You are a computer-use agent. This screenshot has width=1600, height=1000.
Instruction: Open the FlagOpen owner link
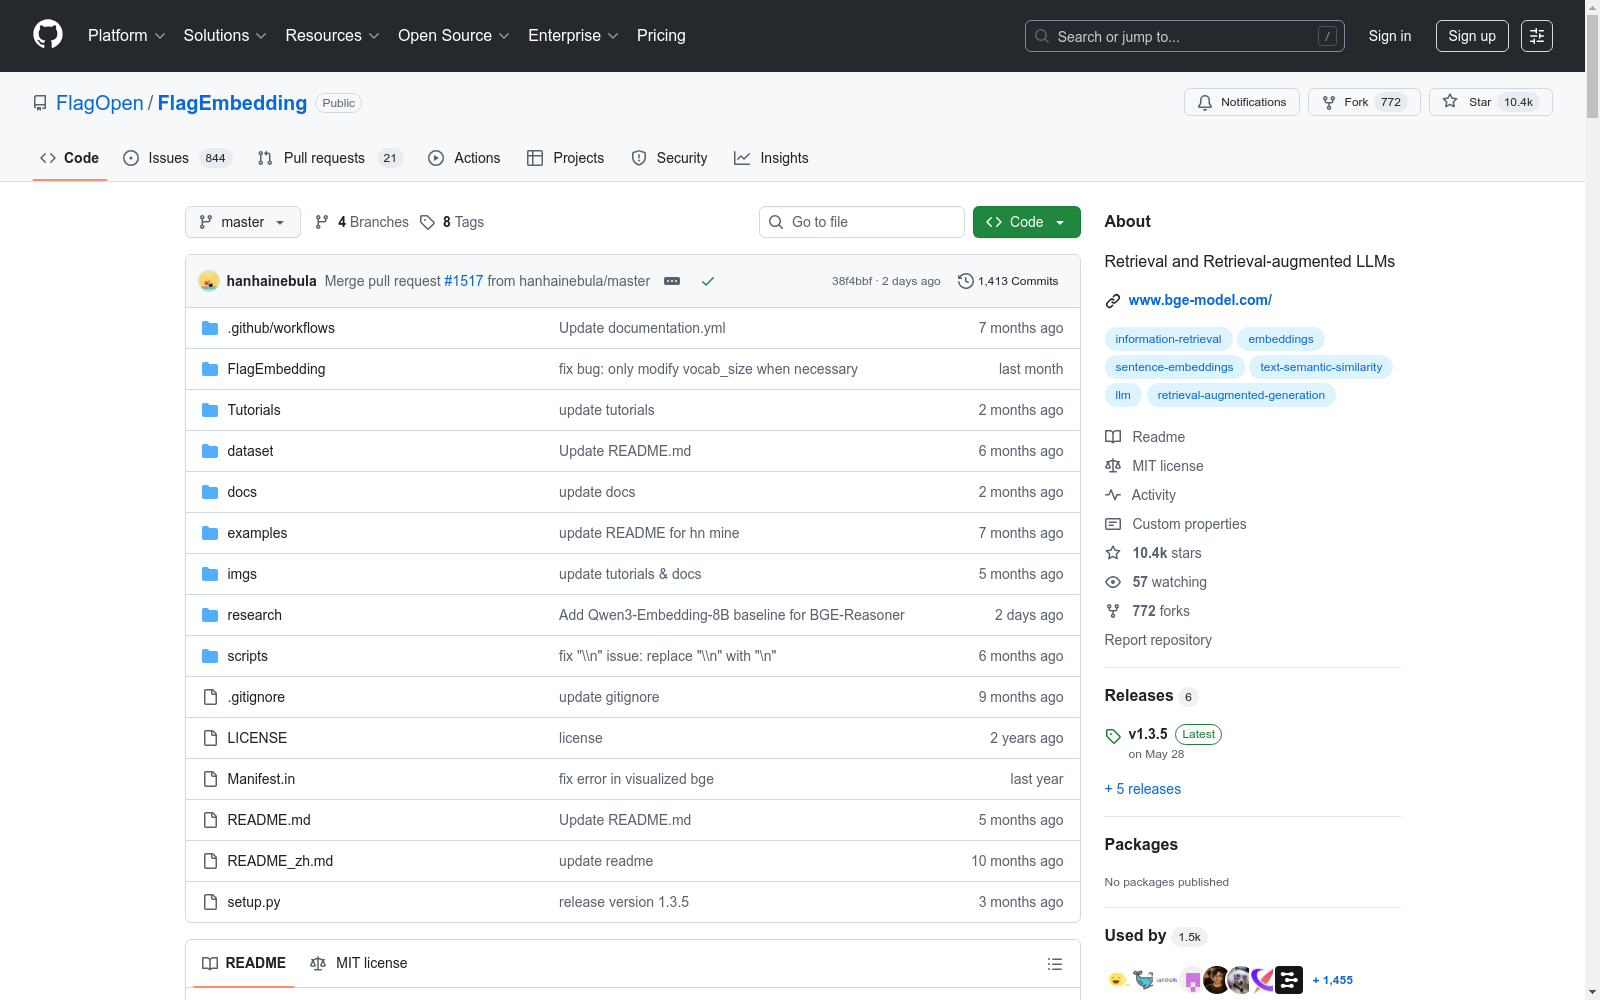point(100,103)
